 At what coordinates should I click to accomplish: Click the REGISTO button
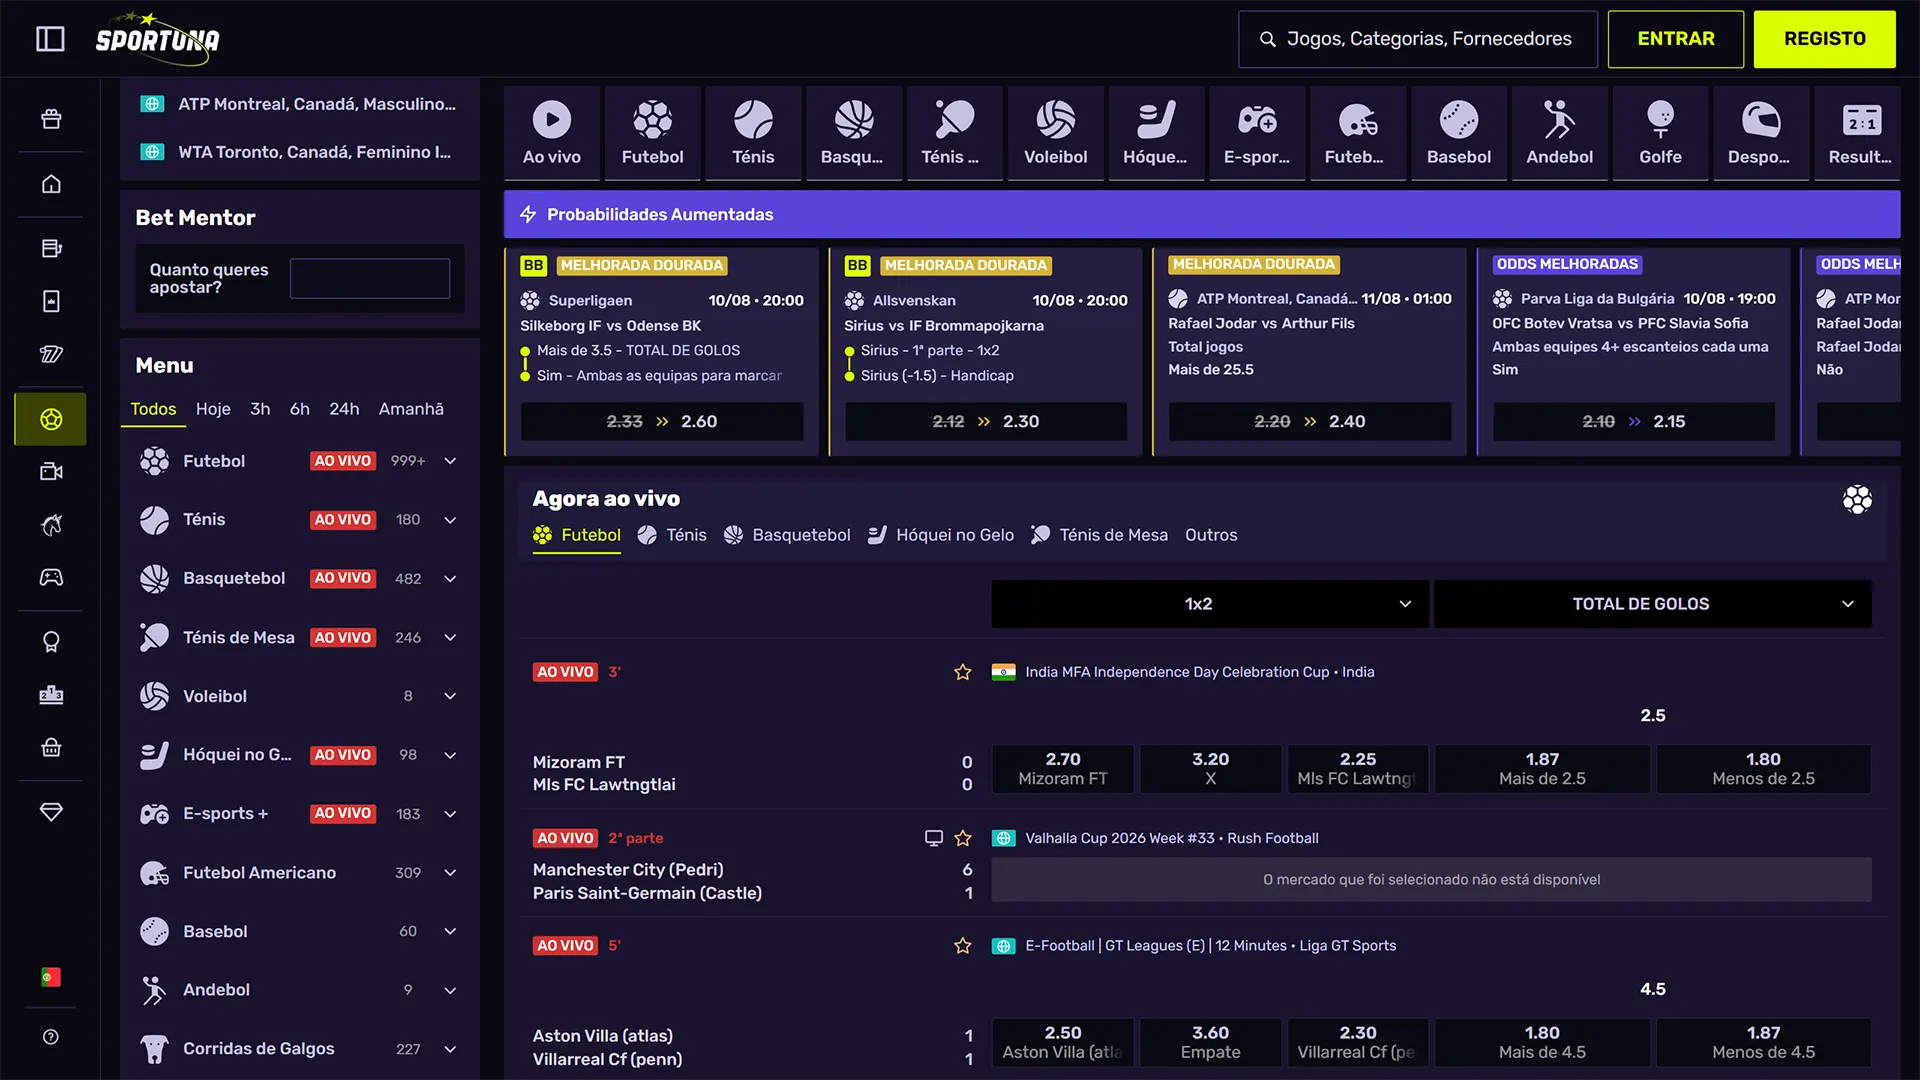coord(1825,39)
